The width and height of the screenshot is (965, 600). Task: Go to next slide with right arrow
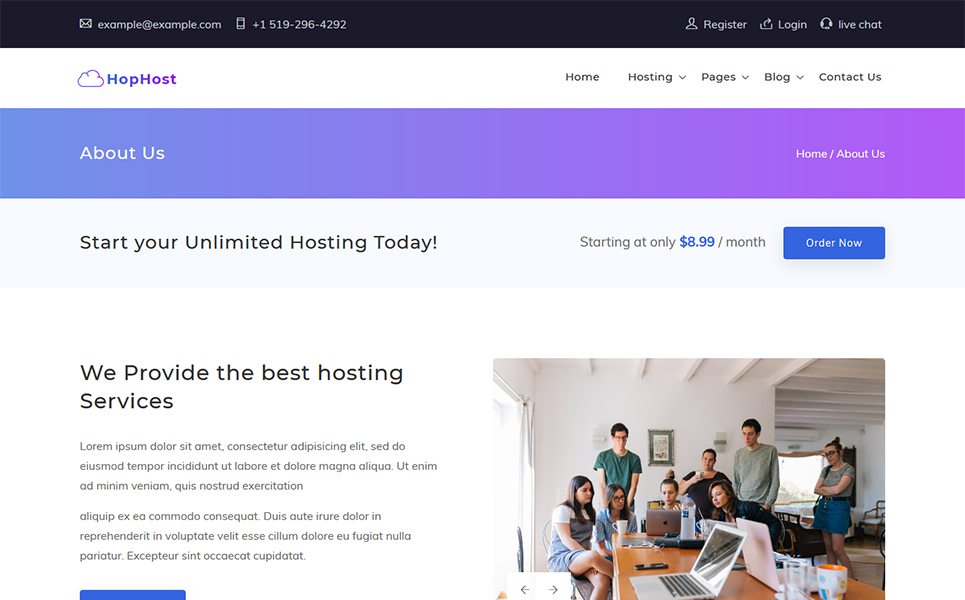(x=553, y=590)
